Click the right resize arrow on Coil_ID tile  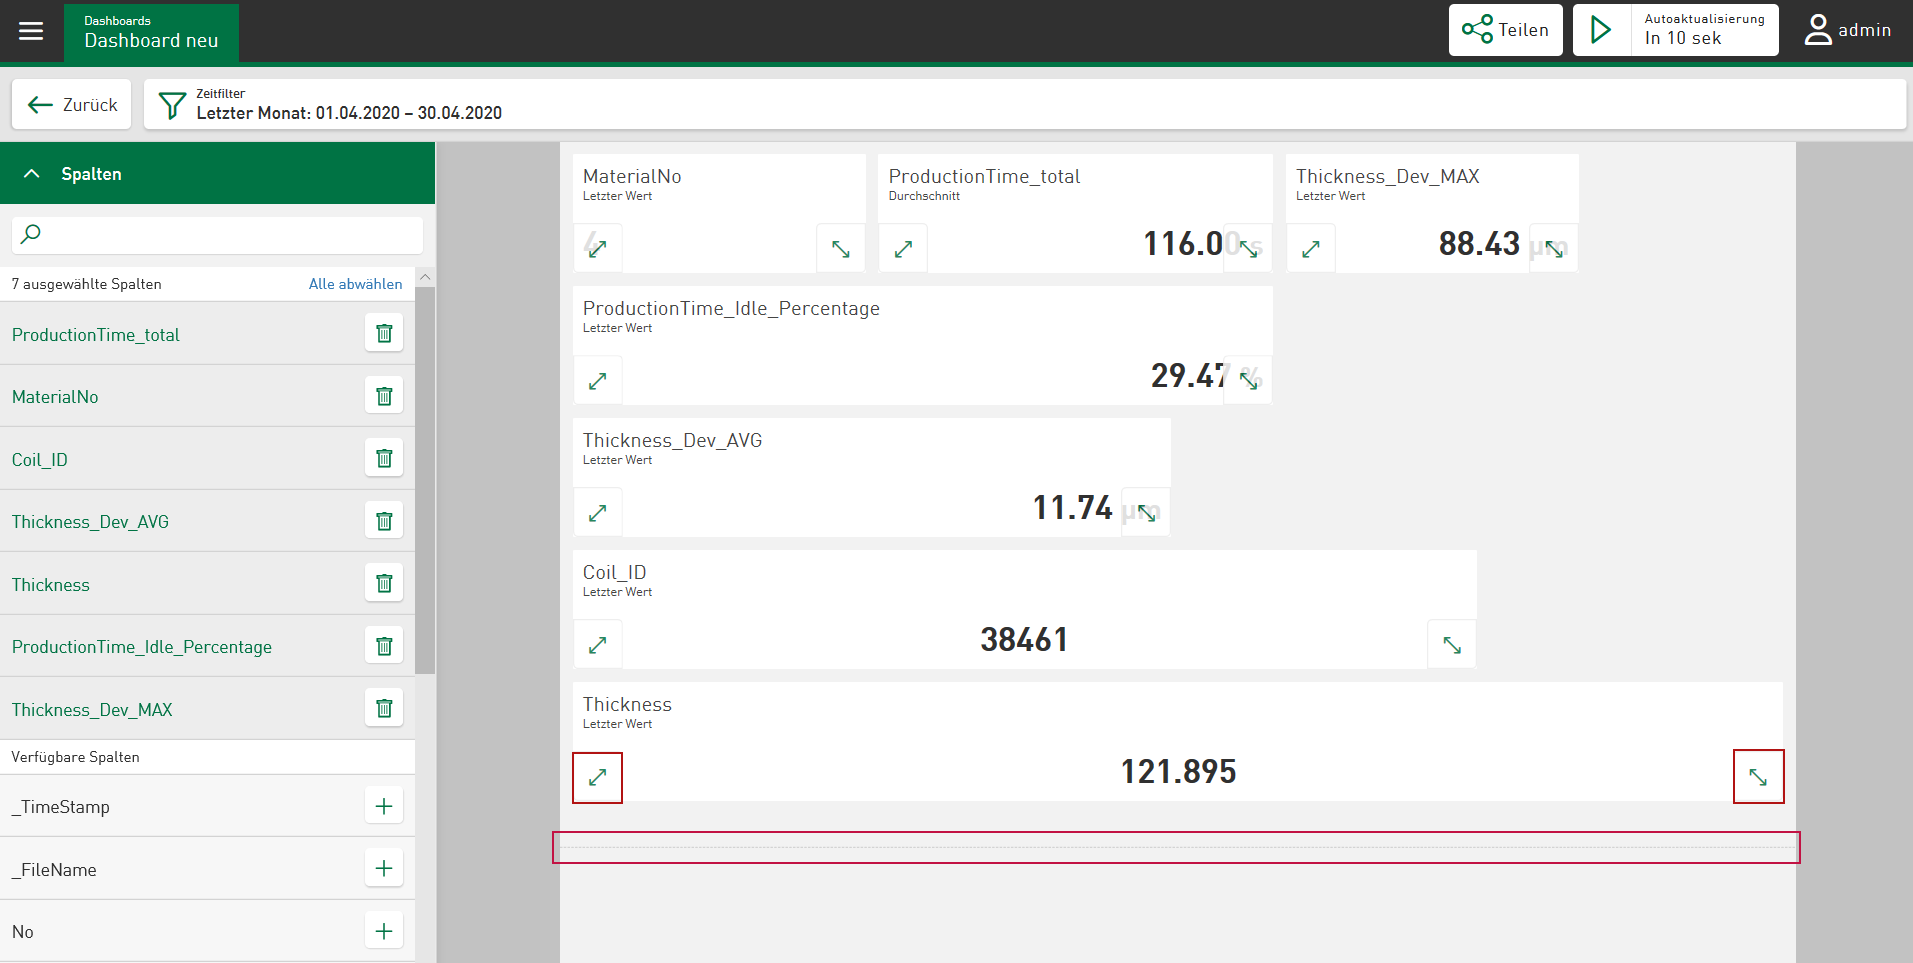click(1452, 645)
